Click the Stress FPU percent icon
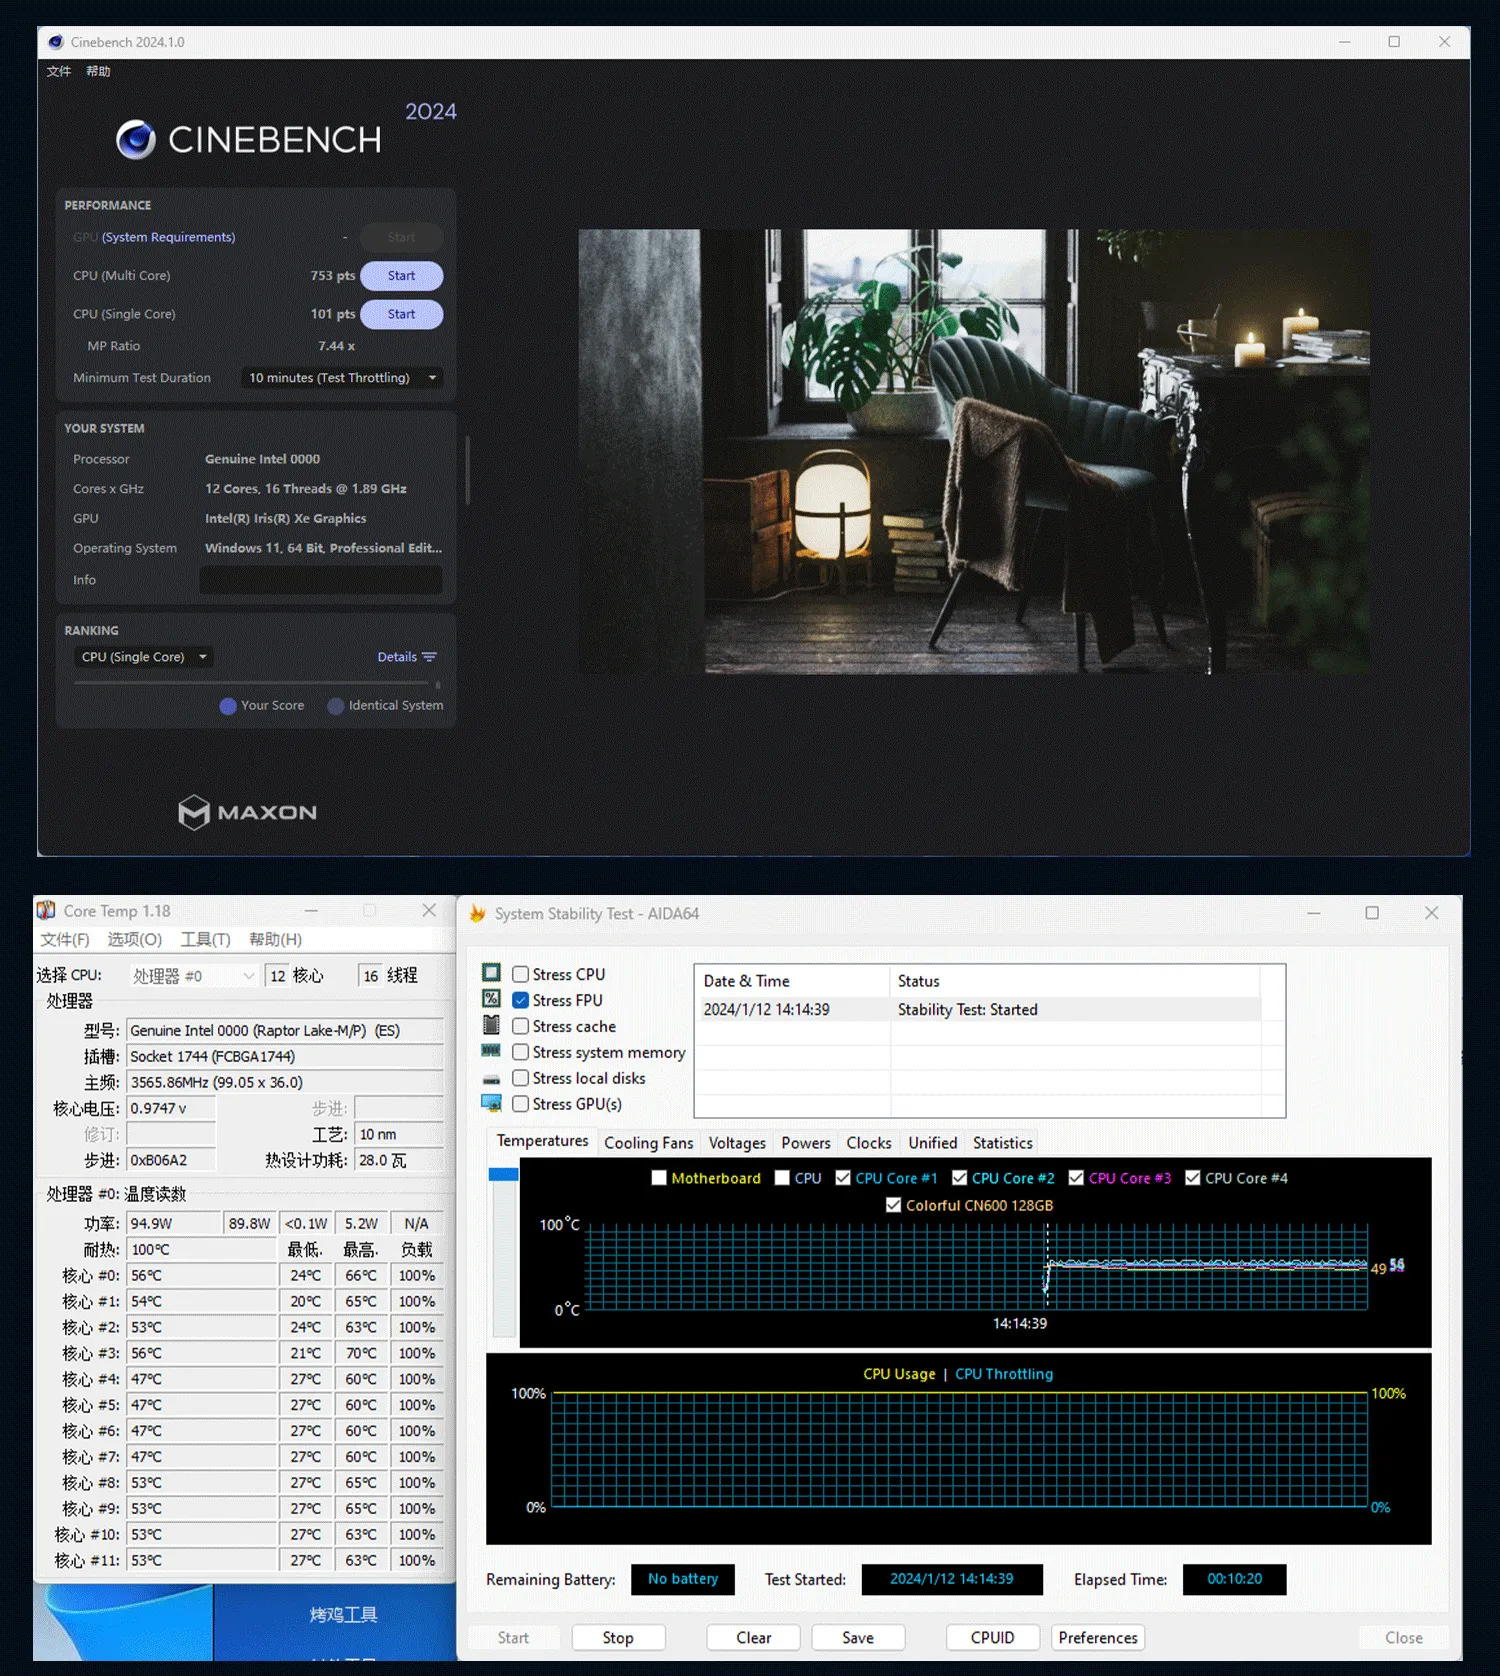 click(491, 999)
